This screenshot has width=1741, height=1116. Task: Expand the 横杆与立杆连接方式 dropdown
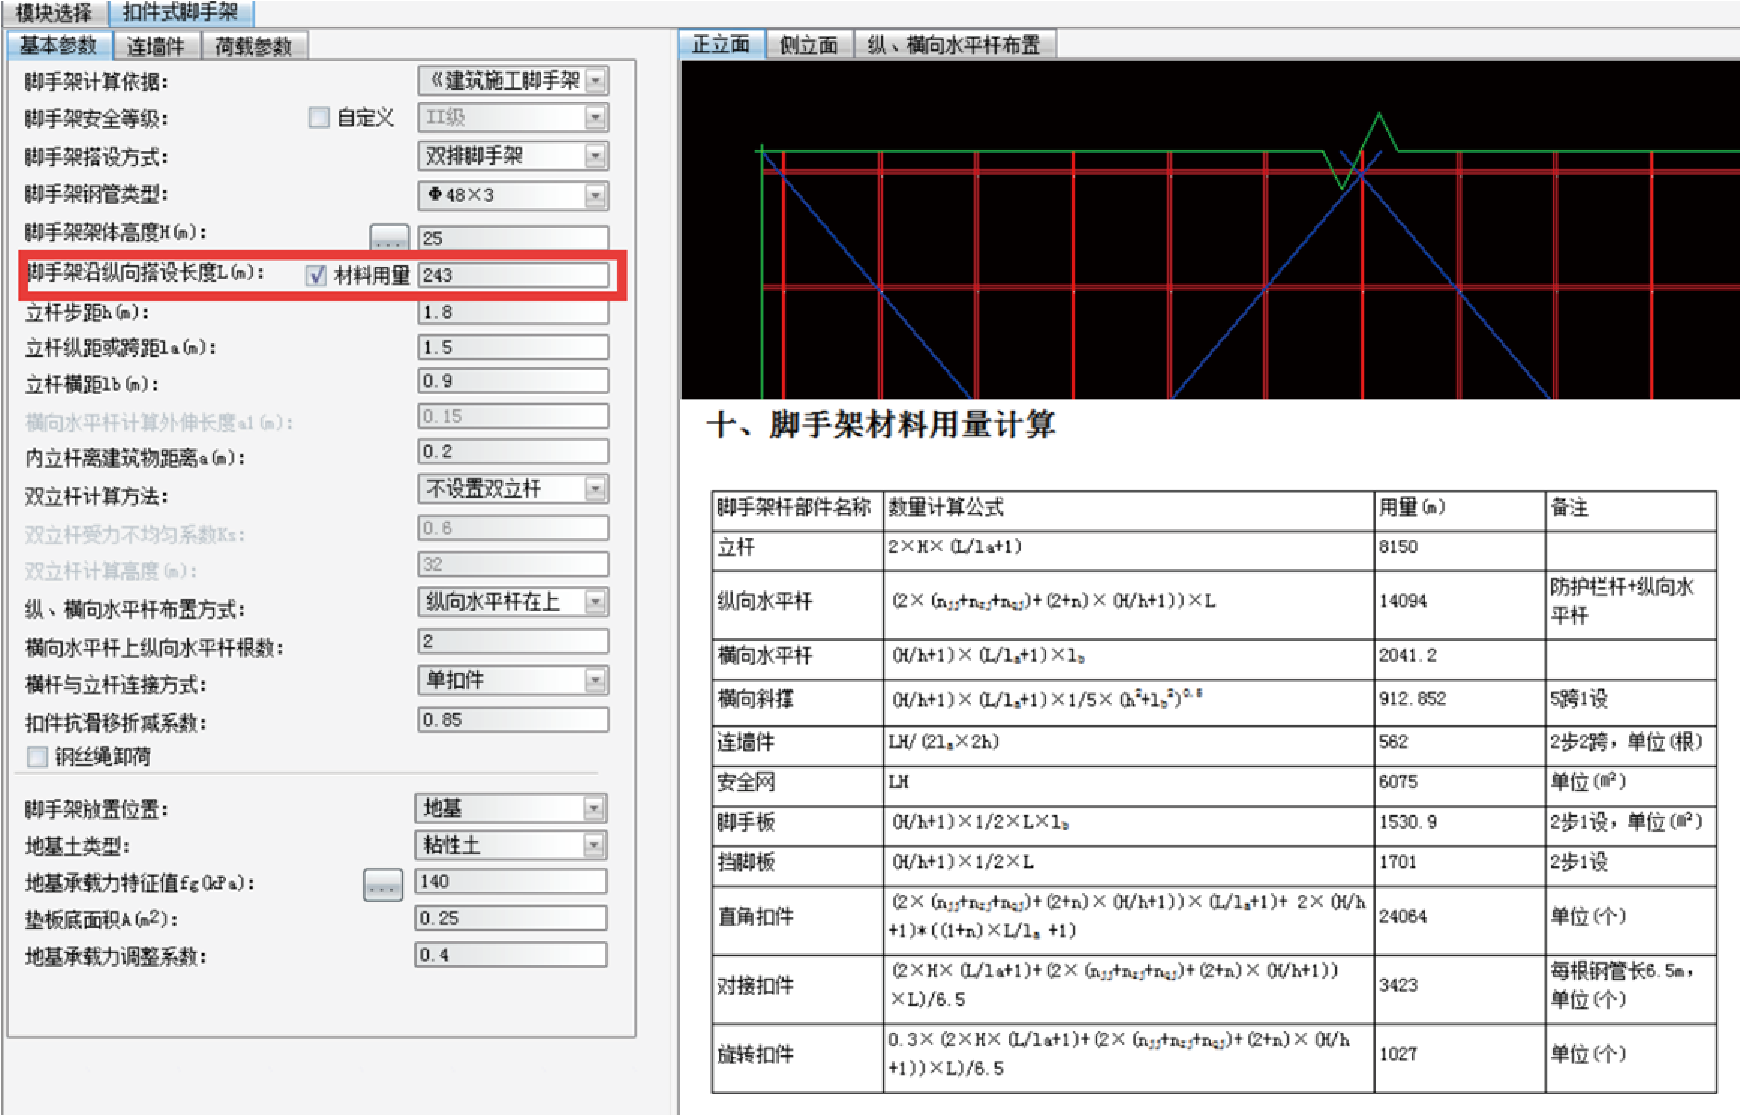[596, 680]
